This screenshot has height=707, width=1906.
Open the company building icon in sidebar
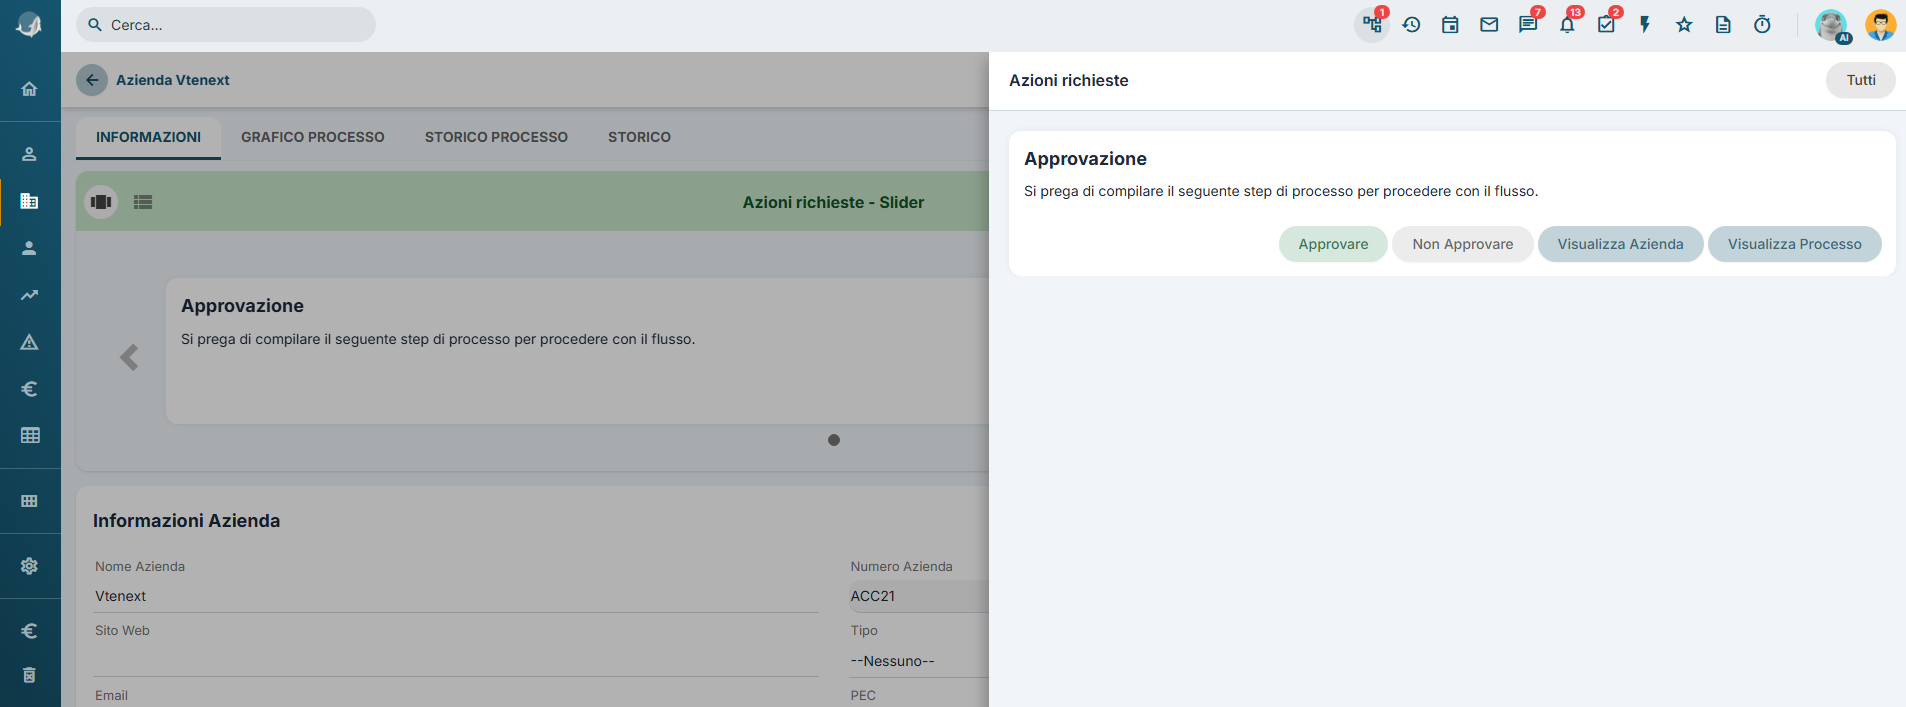[x=29, y=201]
